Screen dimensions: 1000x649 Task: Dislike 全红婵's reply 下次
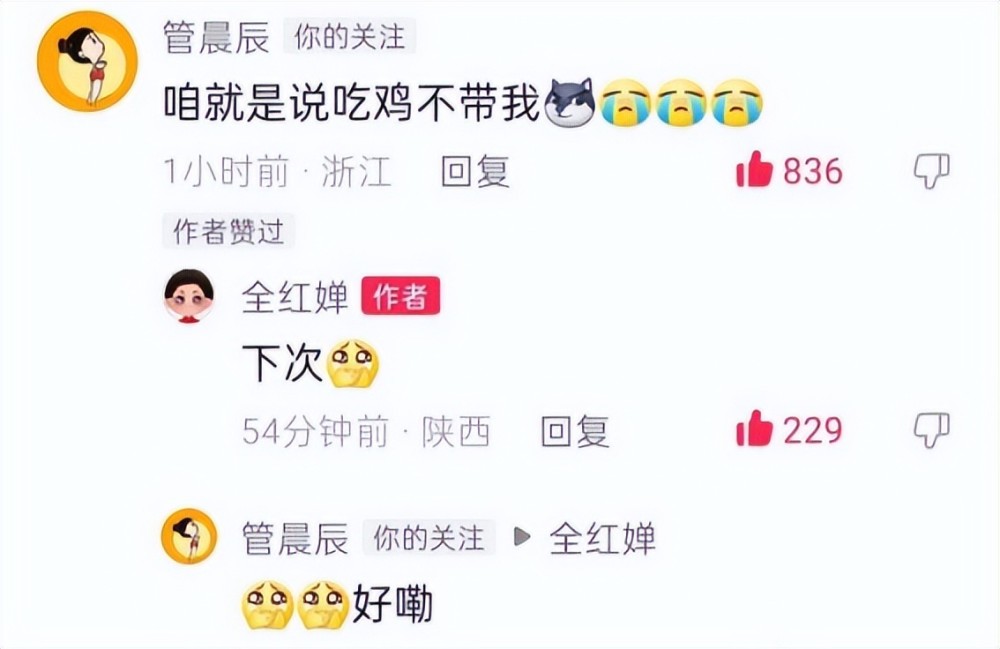931,429
